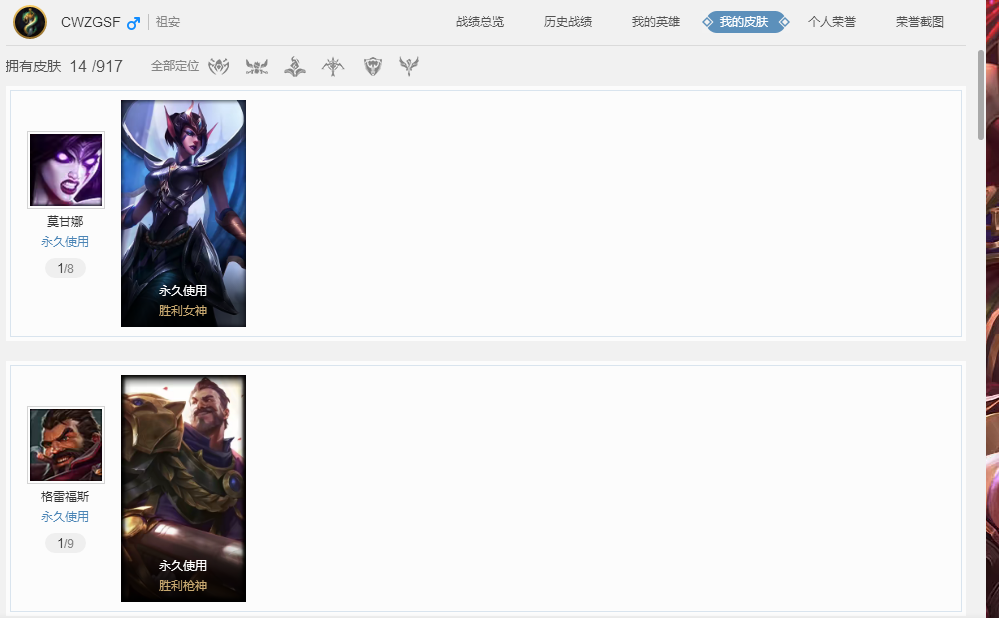Click the first role filter icon after 全部定位
Viewport: 999px width, 618px height.
219,67
